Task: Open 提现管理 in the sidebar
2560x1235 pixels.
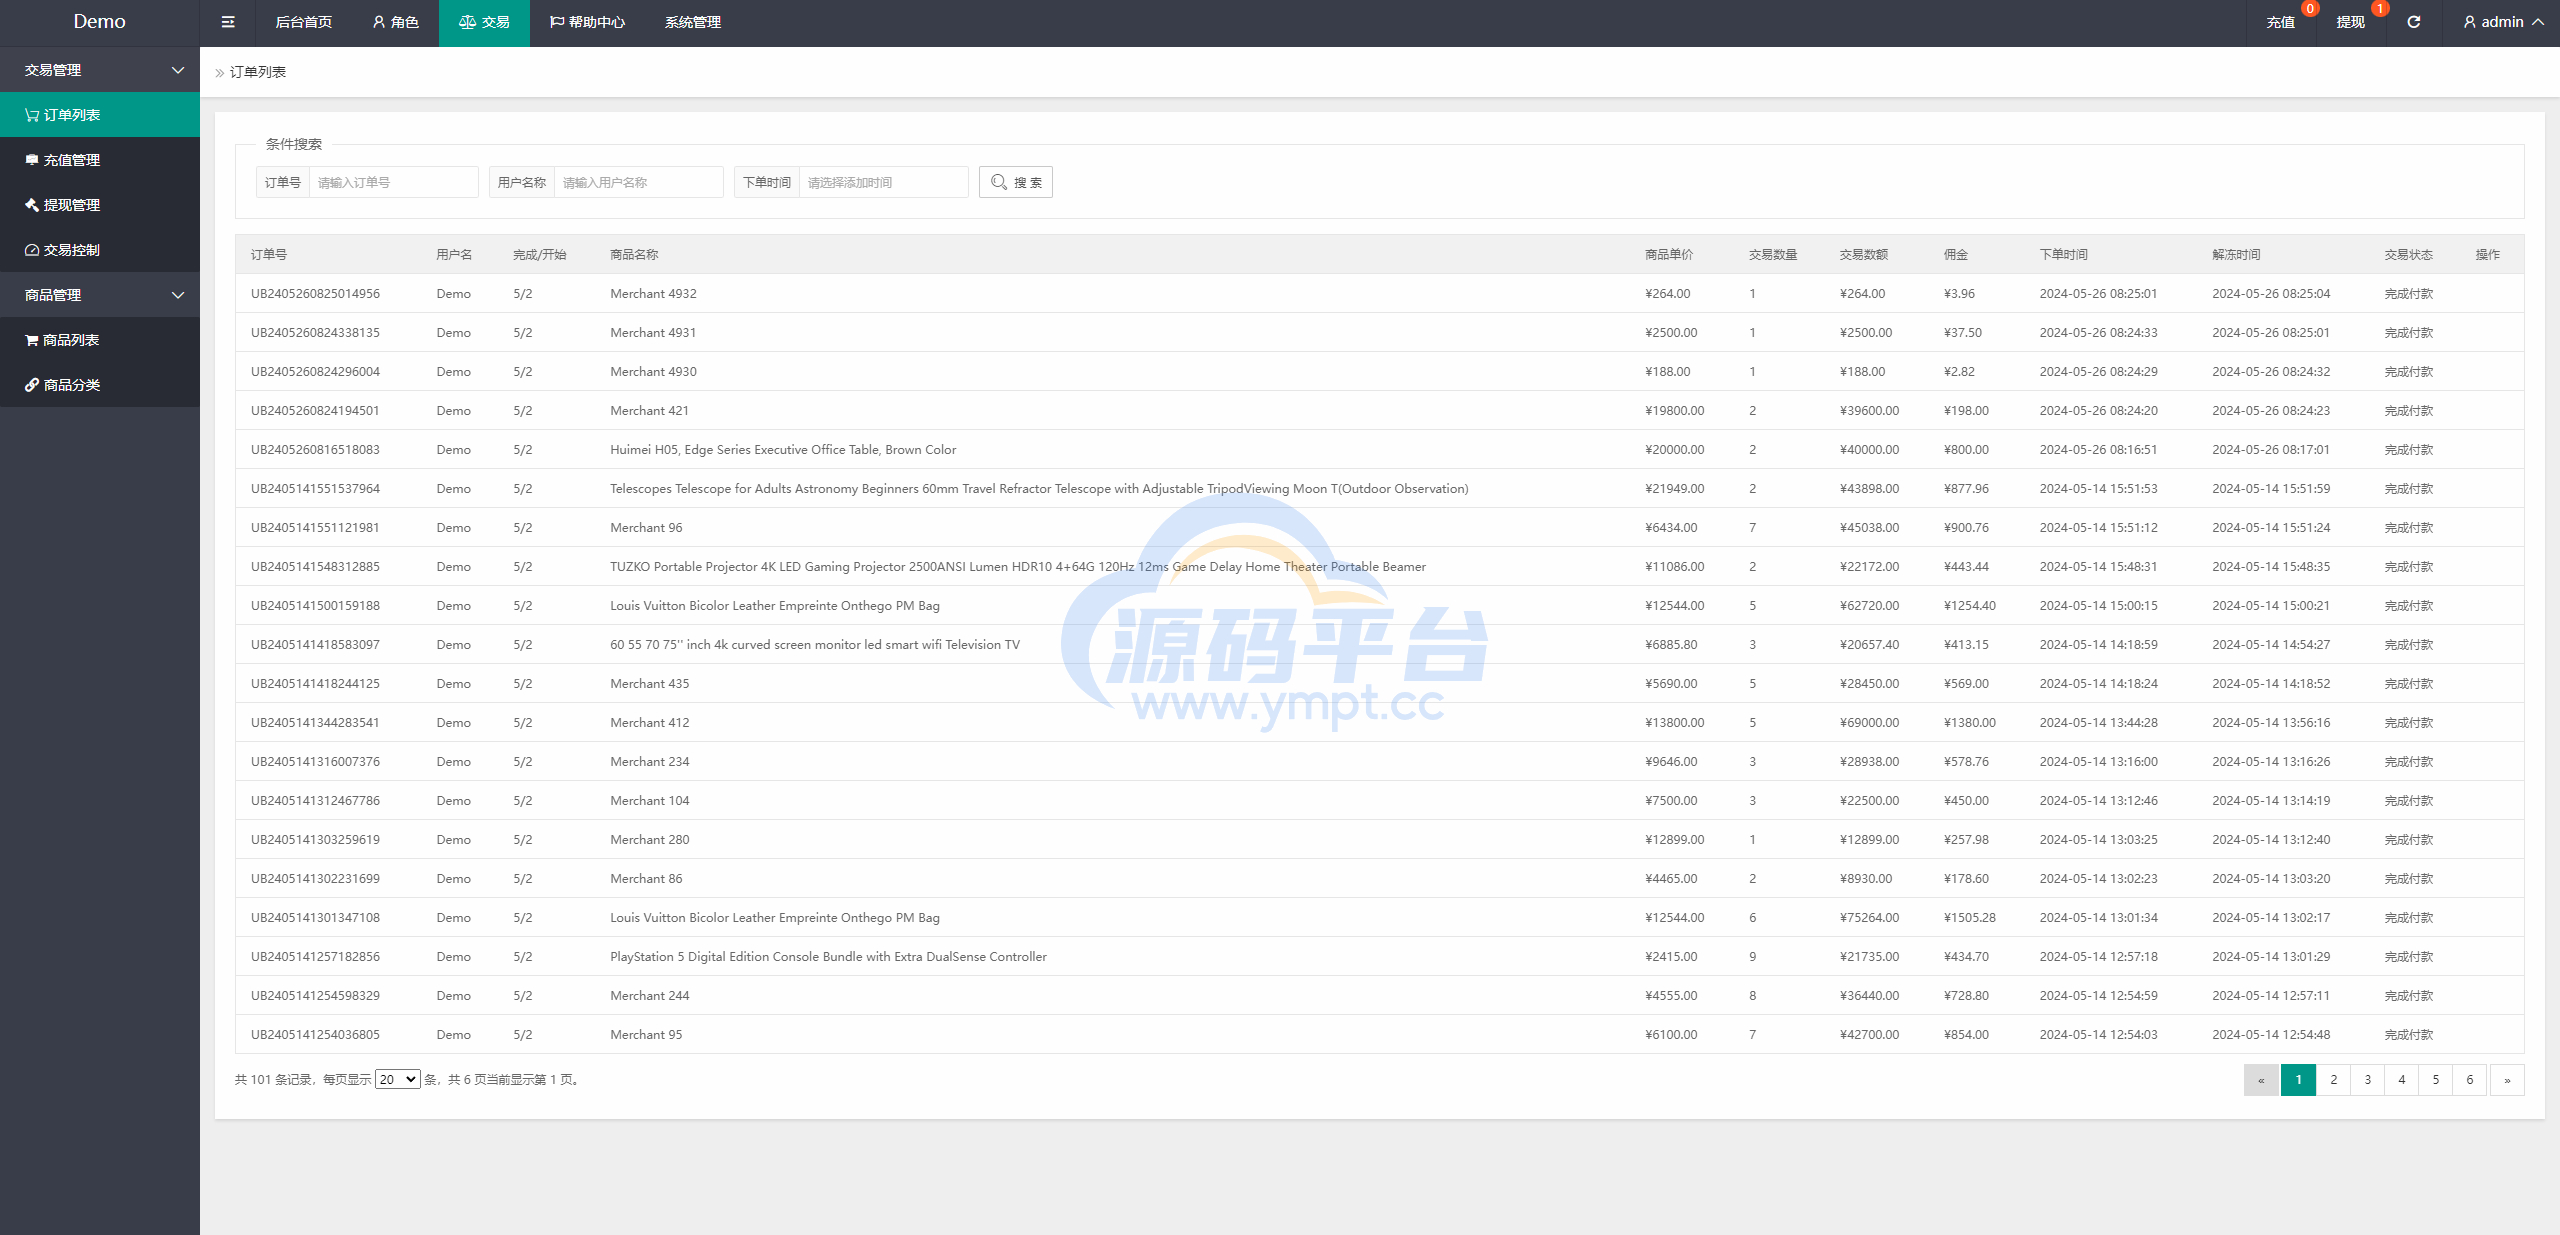Action: tap(100, 205)
